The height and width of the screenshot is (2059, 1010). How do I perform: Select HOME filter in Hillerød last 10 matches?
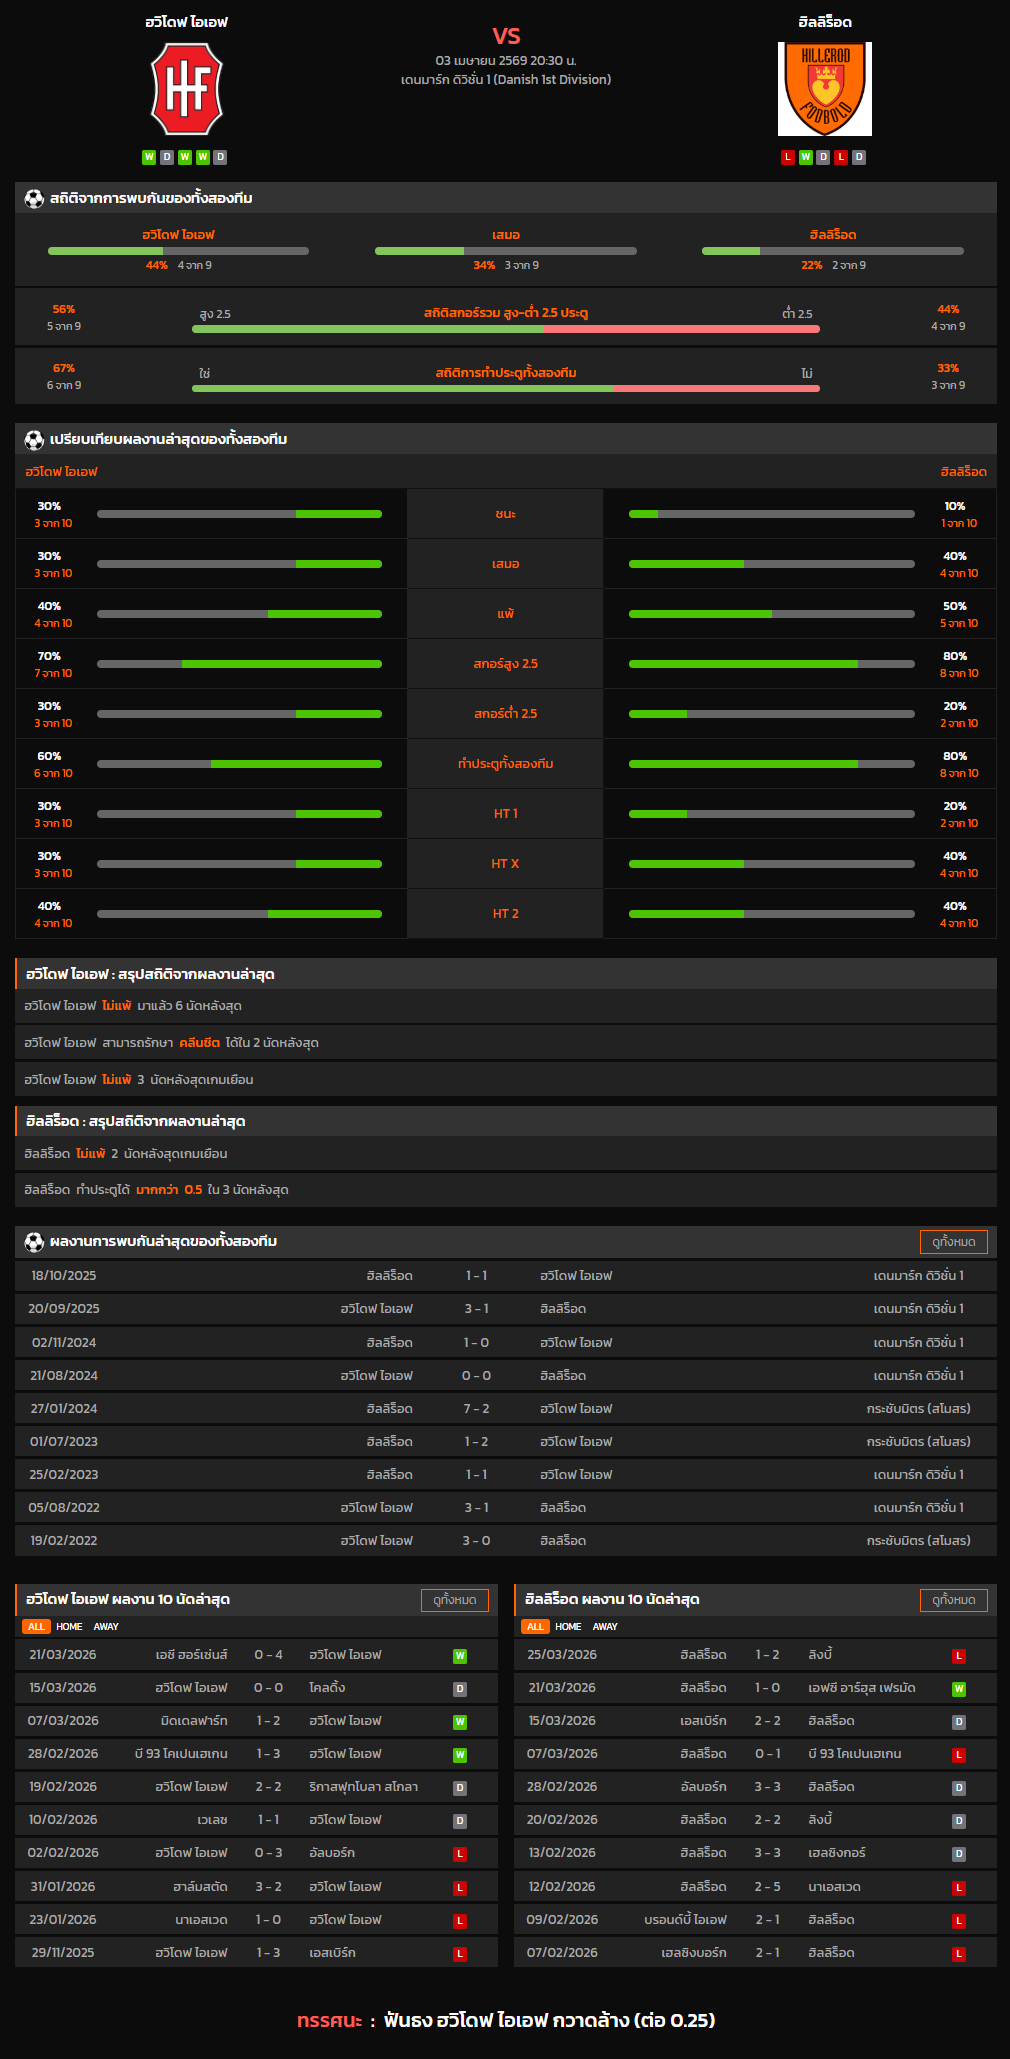click(x=568, y=1626)
